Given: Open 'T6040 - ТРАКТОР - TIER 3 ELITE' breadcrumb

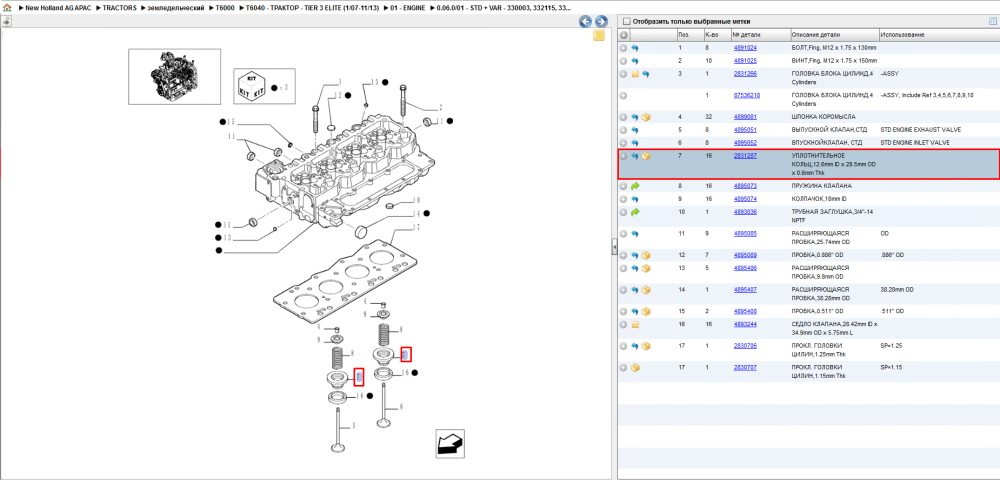Looking at the screenshot, I should pos(312,8).
